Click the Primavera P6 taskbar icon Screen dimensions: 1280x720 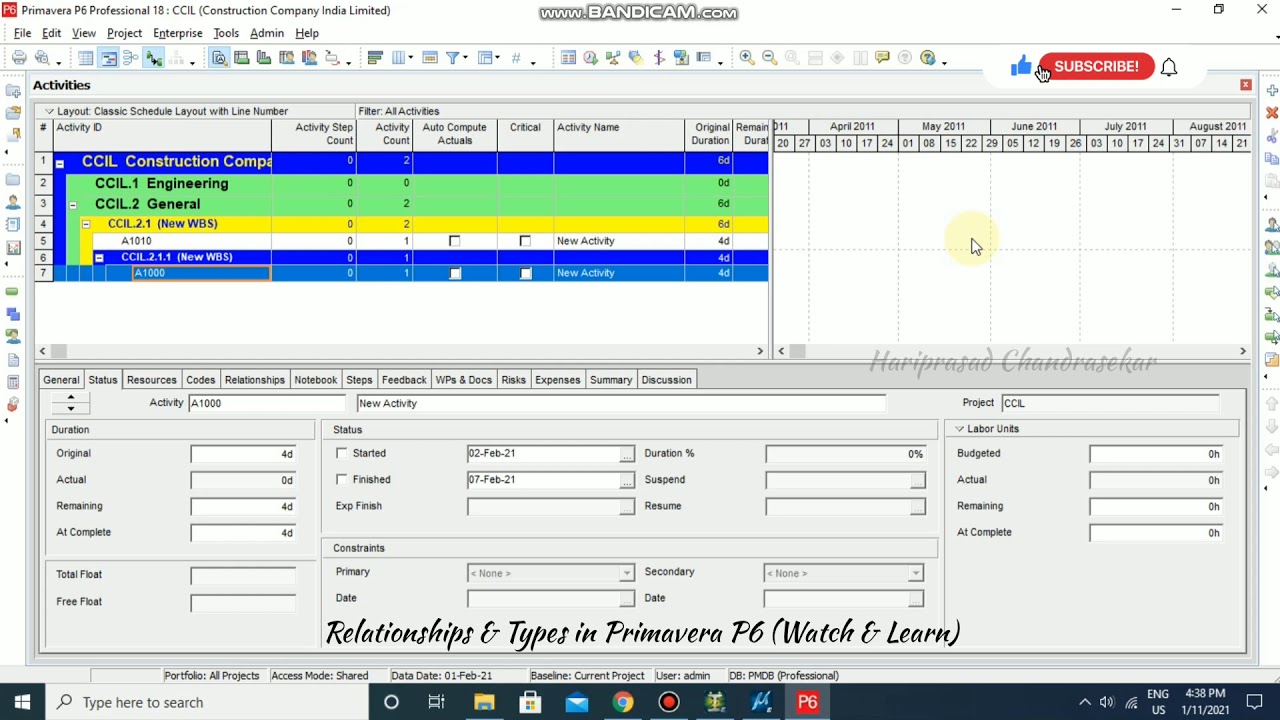click(807, 702)
